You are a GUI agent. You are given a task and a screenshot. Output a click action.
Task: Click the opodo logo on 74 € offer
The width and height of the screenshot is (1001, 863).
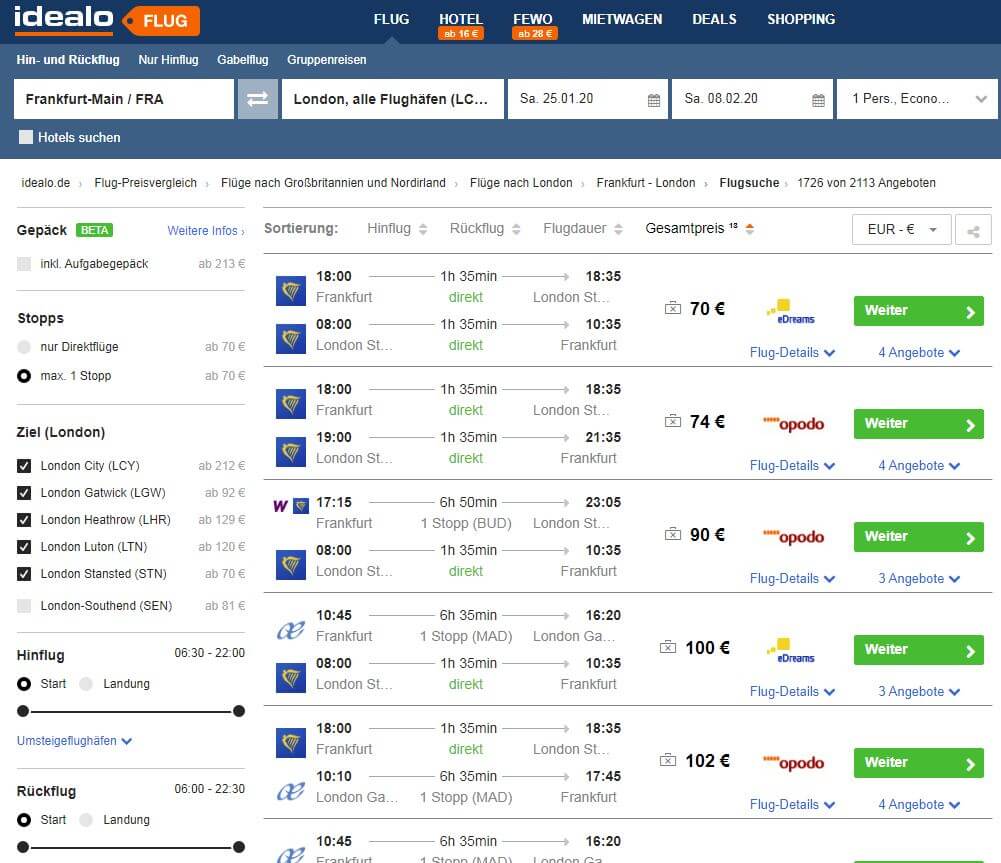tap(794, 423)
